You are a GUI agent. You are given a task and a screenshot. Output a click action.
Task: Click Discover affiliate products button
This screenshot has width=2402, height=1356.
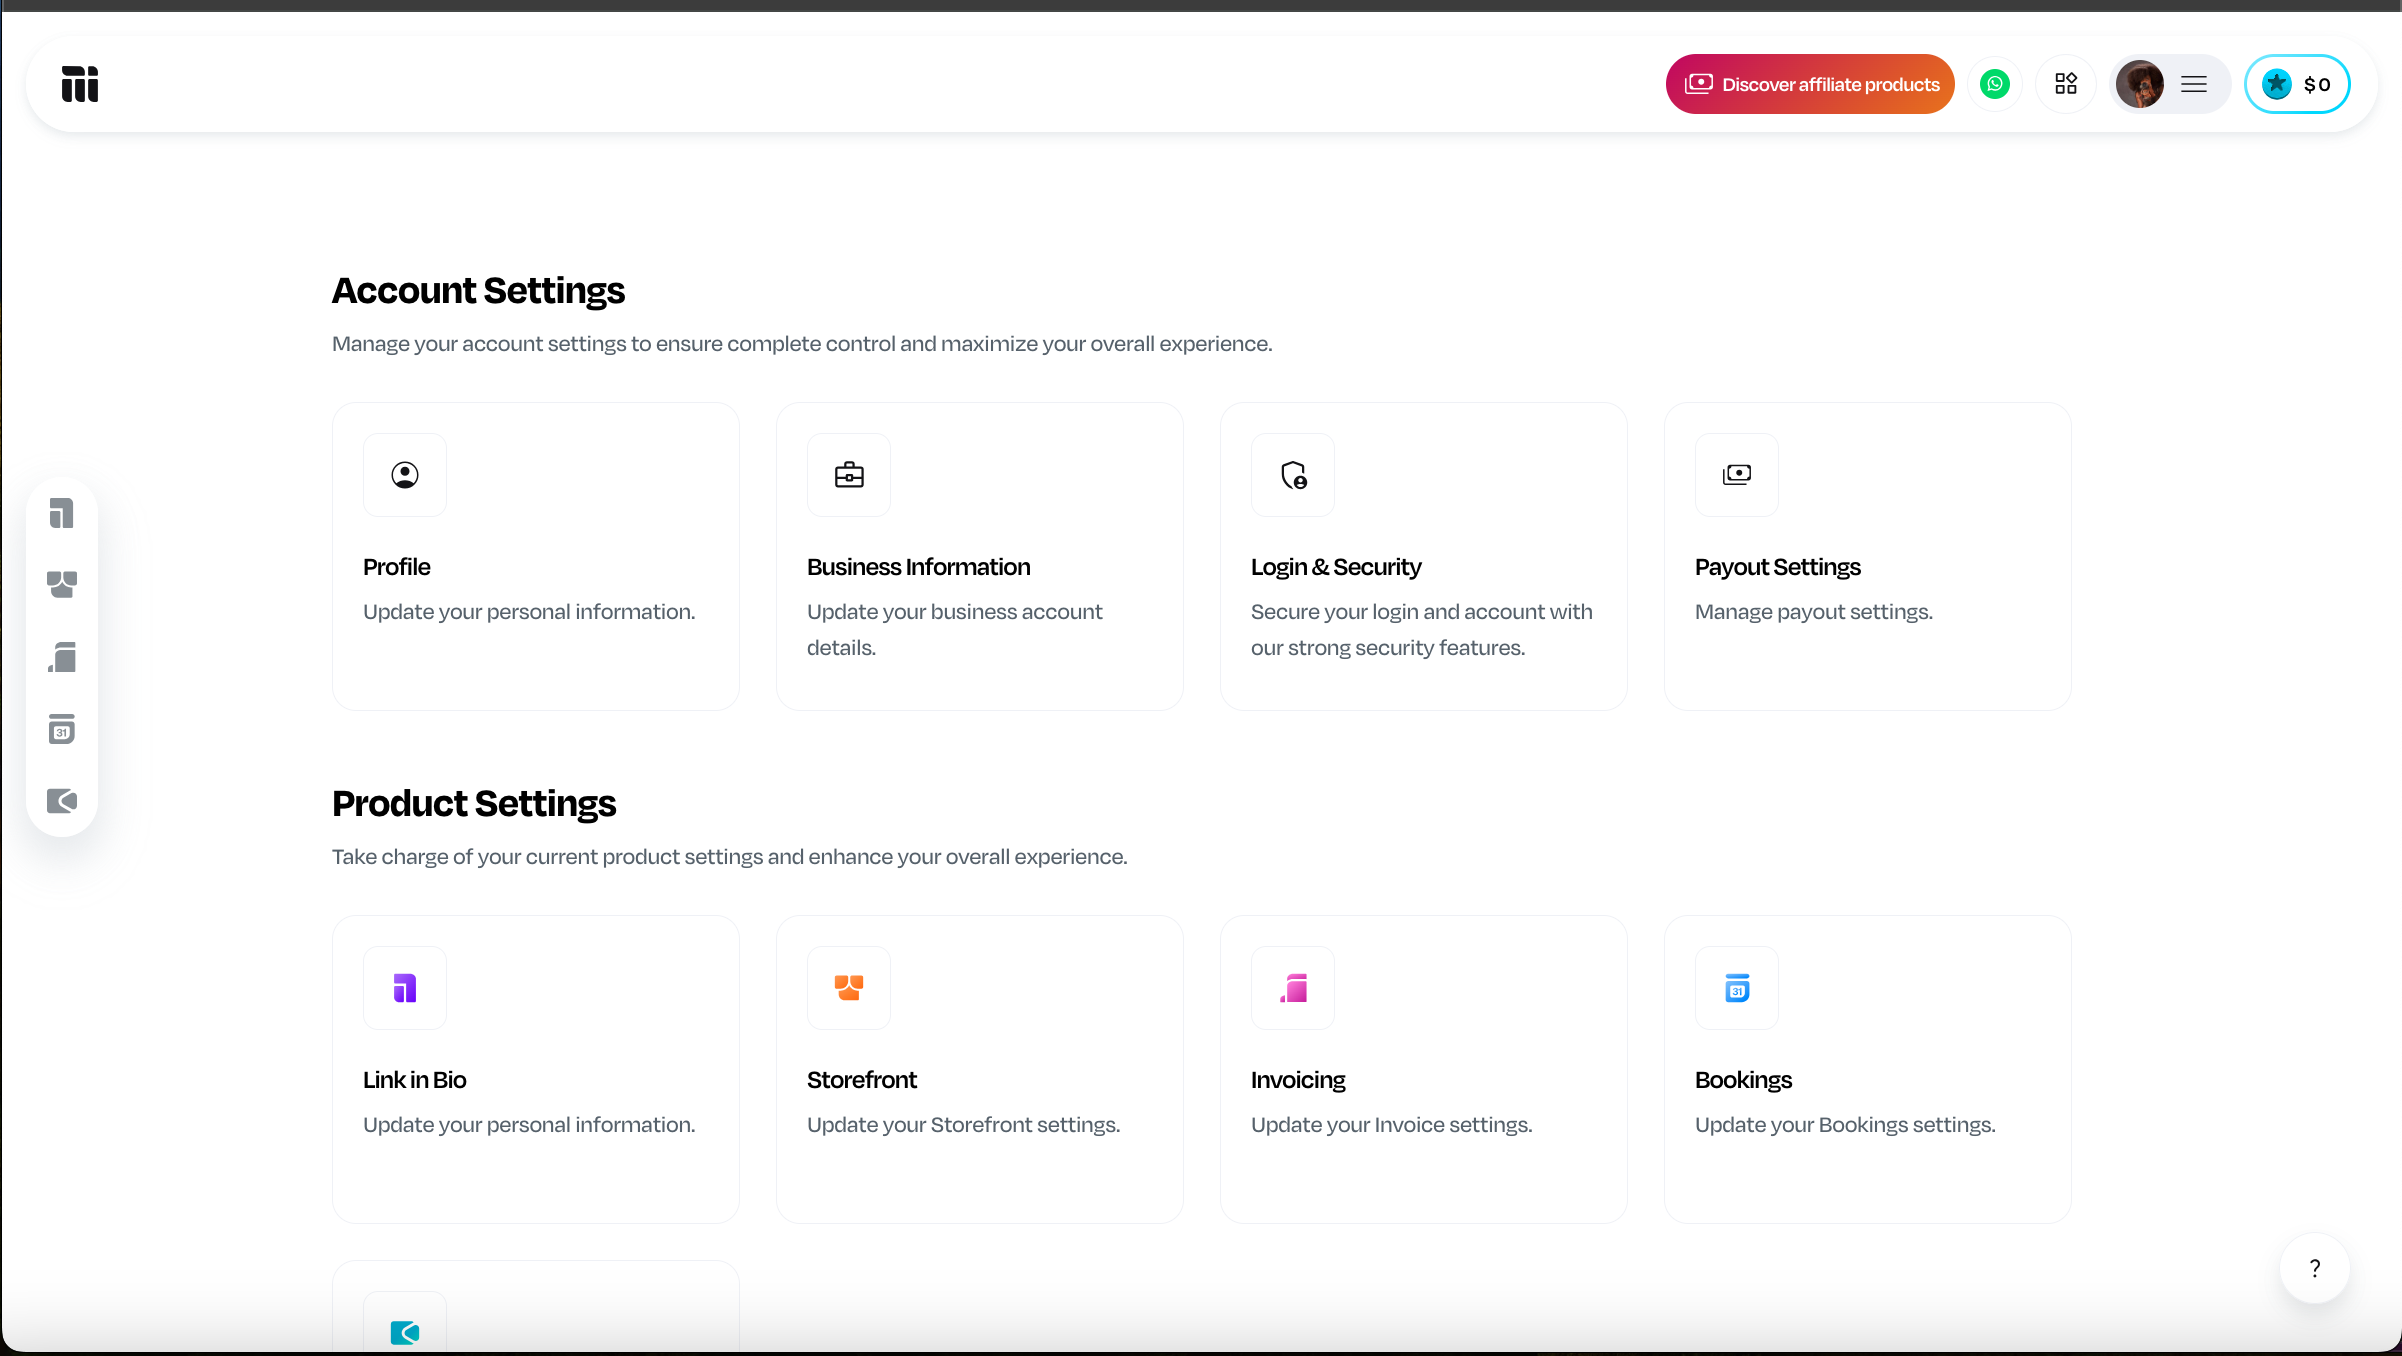1810,84
